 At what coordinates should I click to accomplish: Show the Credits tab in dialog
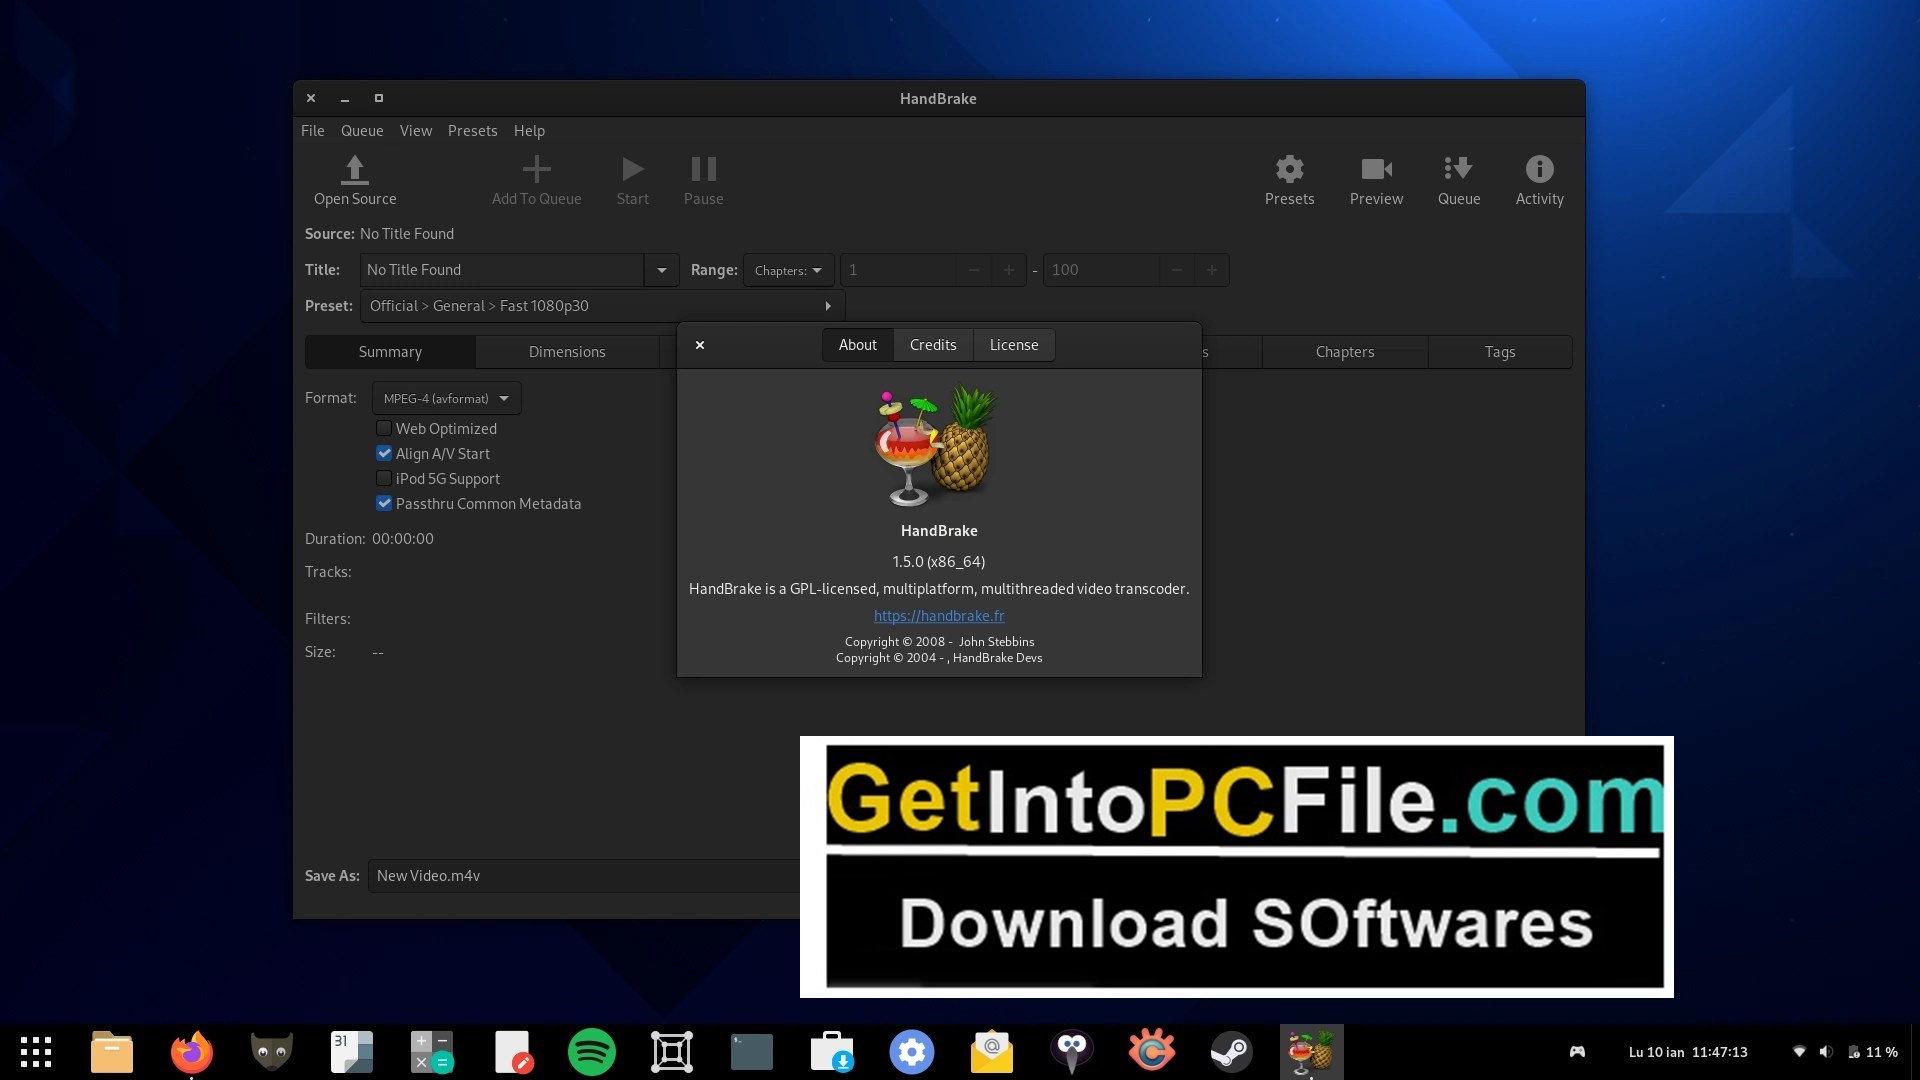pyautogui.click(x=933, y=345)
